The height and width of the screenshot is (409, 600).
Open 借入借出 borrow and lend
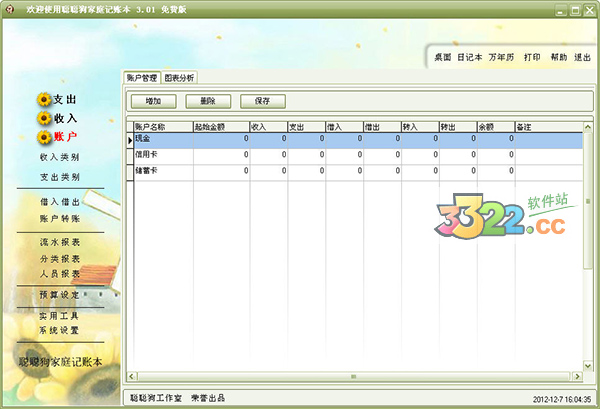[59, 202]
